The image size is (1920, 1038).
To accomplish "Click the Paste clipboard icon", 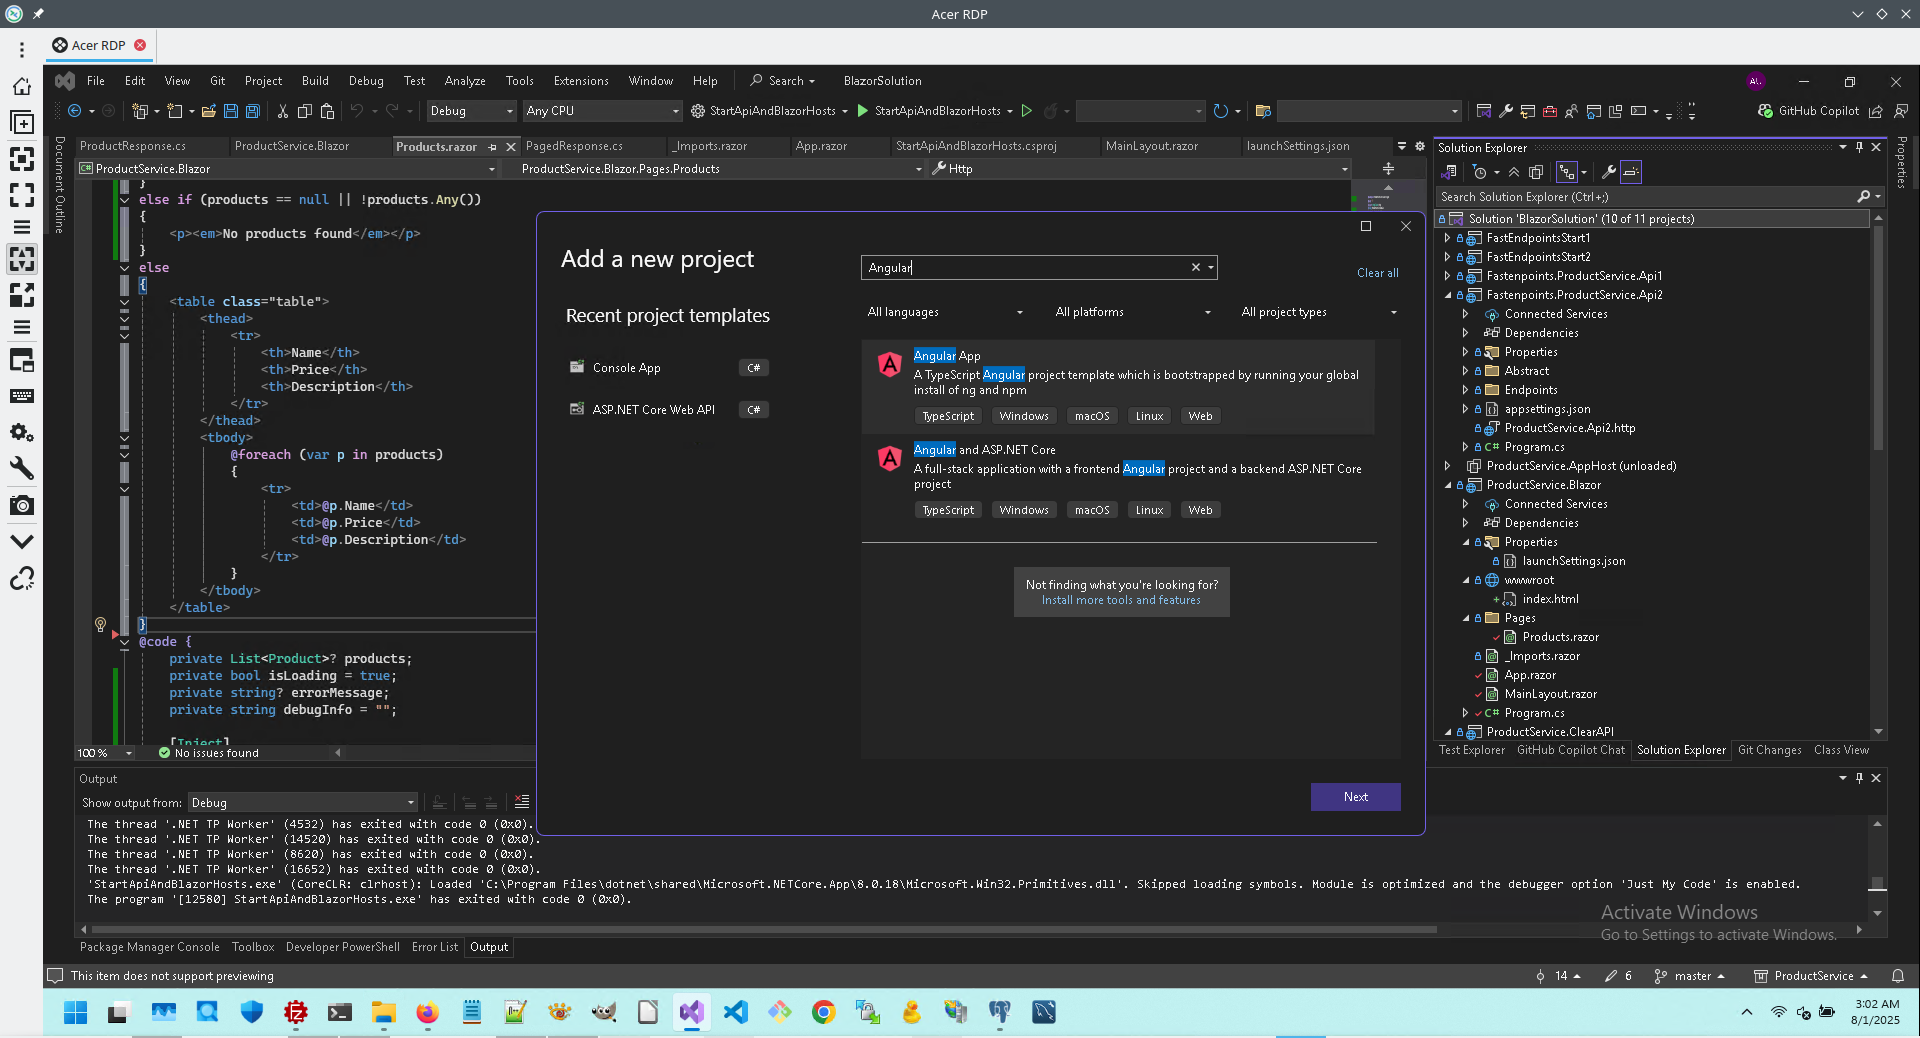I will point(327,111).
